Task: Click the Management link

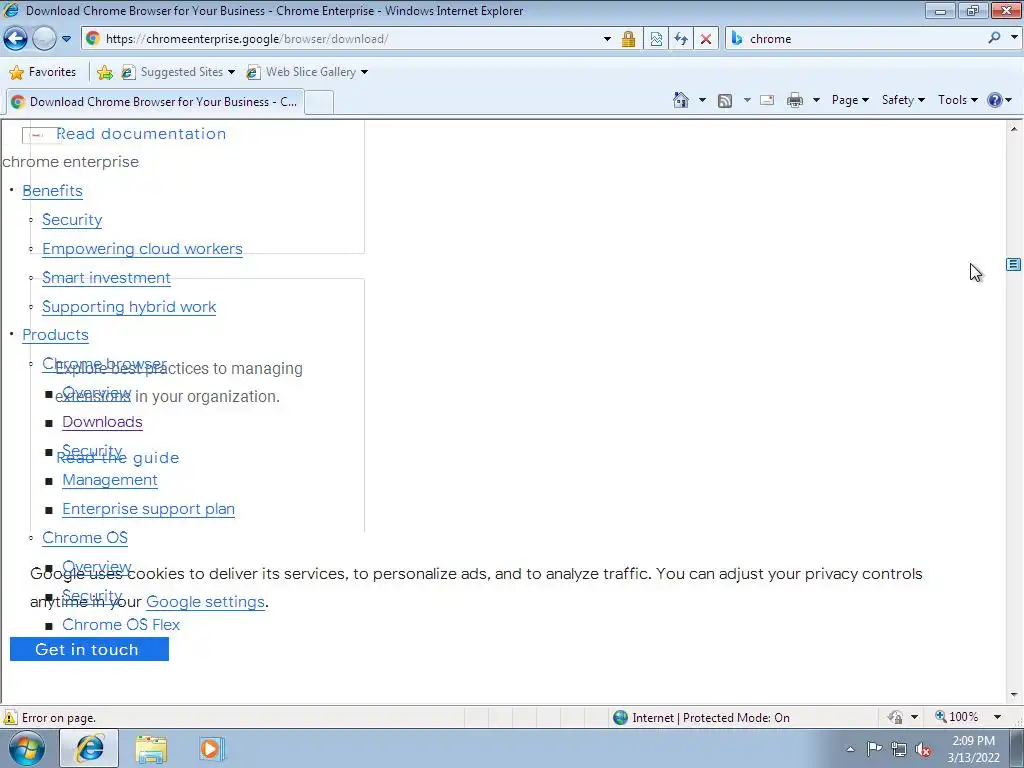Action: [x=110, y=480]
